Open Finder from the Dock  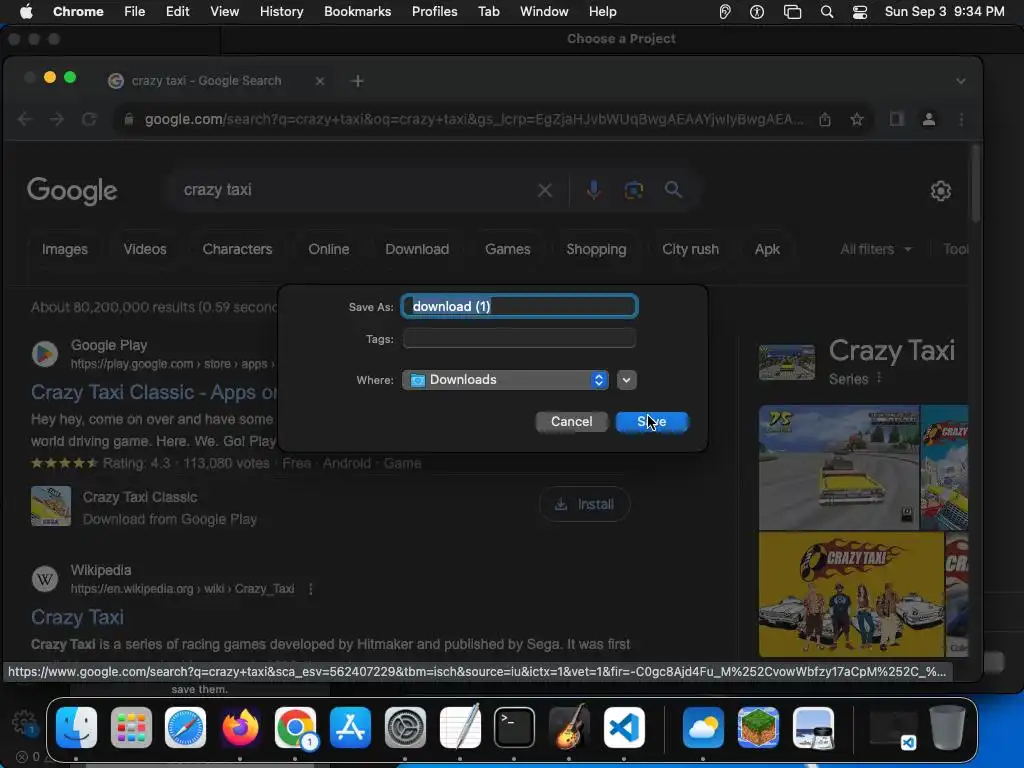tap(76, 727)
